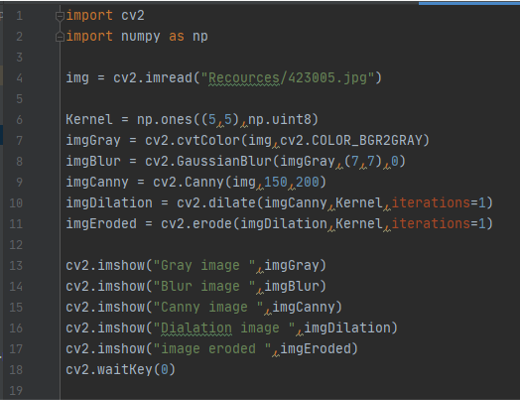
Task: Click the misspelled "Dialation" word on line 16
Action: click(196, 328)
